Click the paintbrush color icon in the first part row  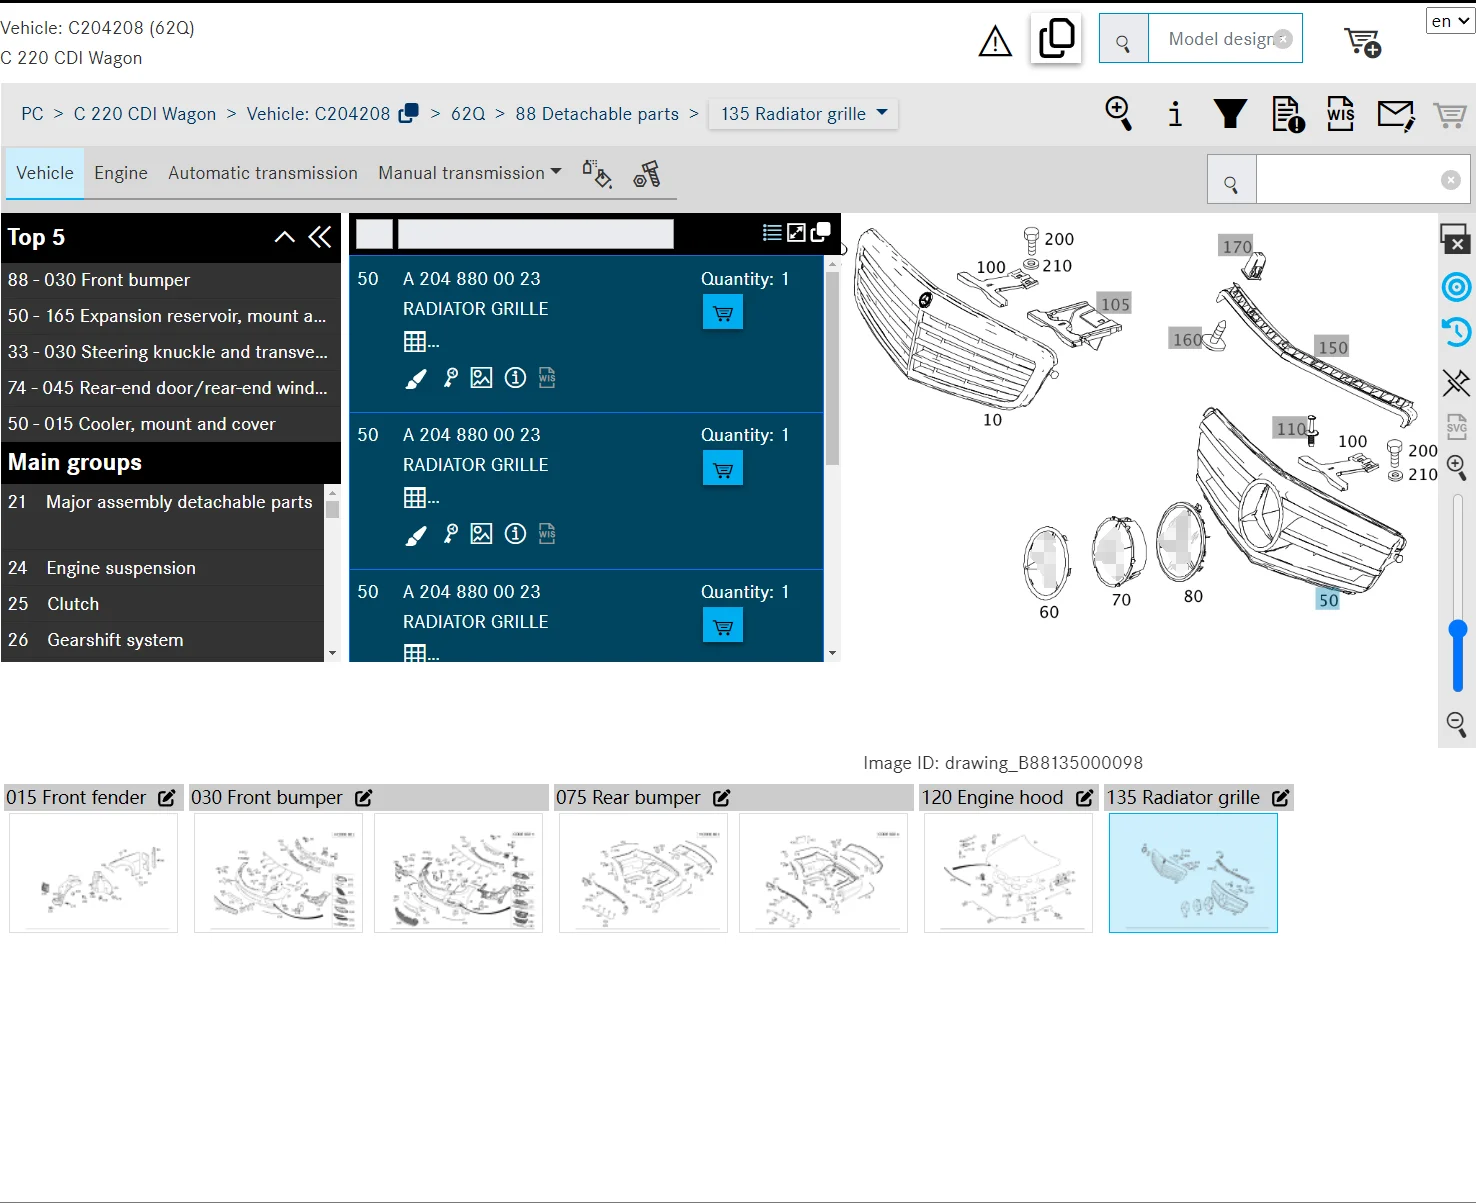point(416,378)
